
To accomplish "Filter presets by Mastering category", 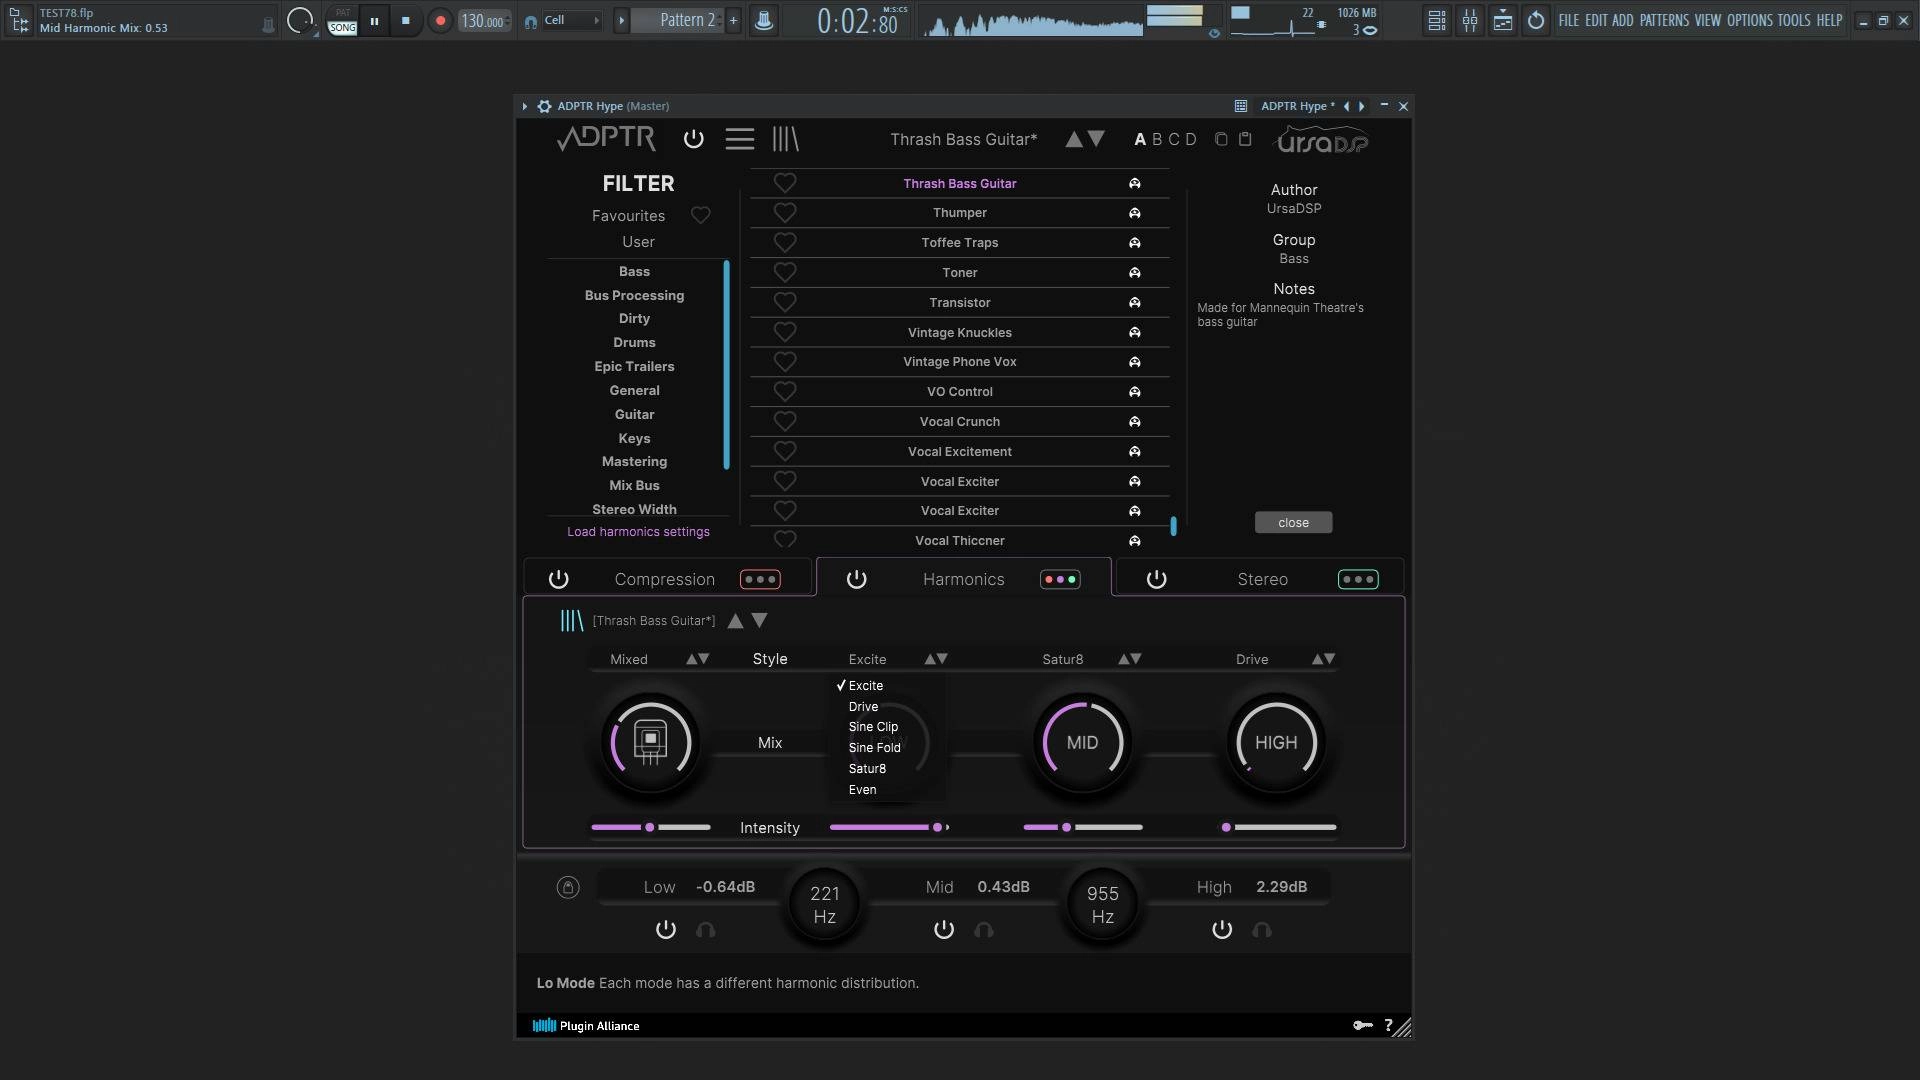I will click(634, 461).
